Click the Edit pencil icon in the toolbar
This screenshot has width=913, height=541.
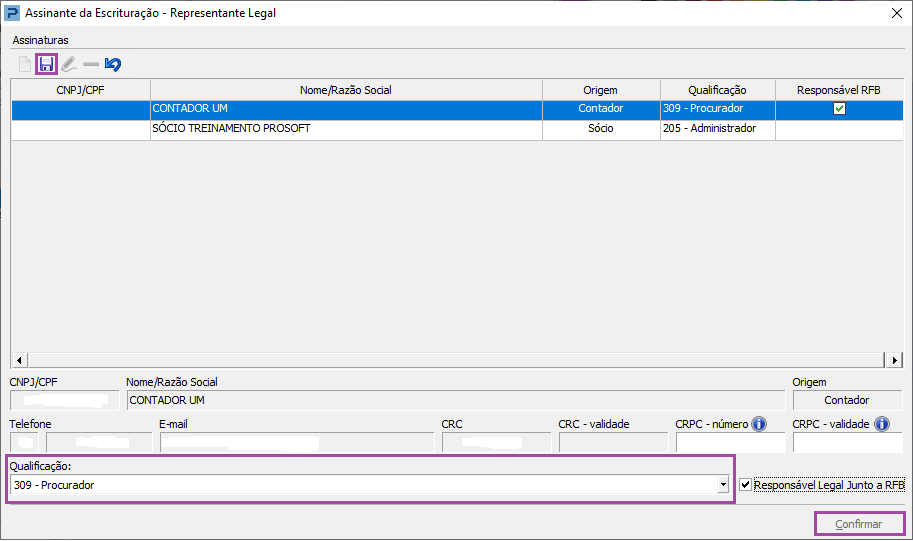click(x=69, y=64)
